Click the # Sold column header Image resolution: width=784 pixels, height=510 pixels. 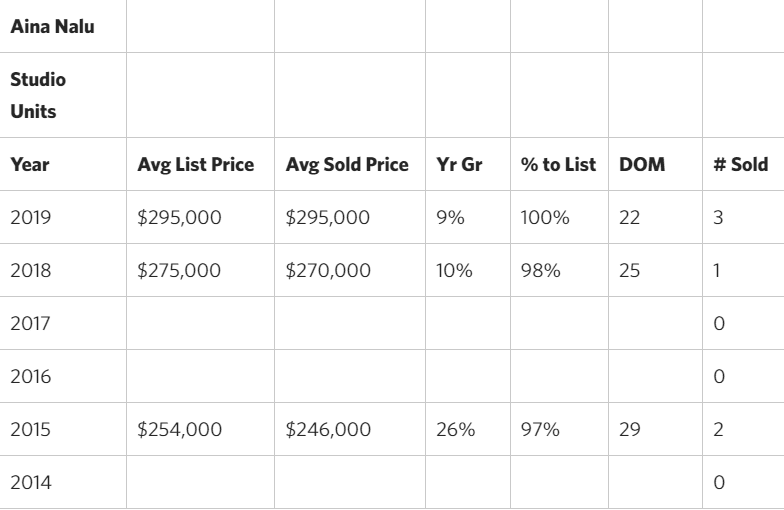click(x=744, y=164)
